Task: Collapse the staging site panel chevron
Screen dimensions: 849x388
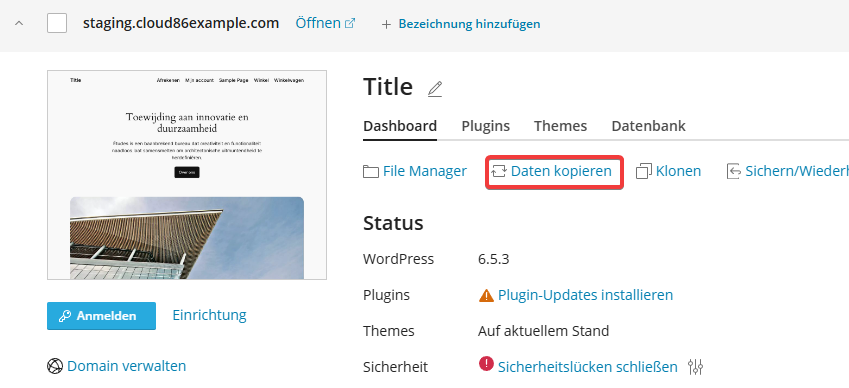Action: [x=19, y=23]
